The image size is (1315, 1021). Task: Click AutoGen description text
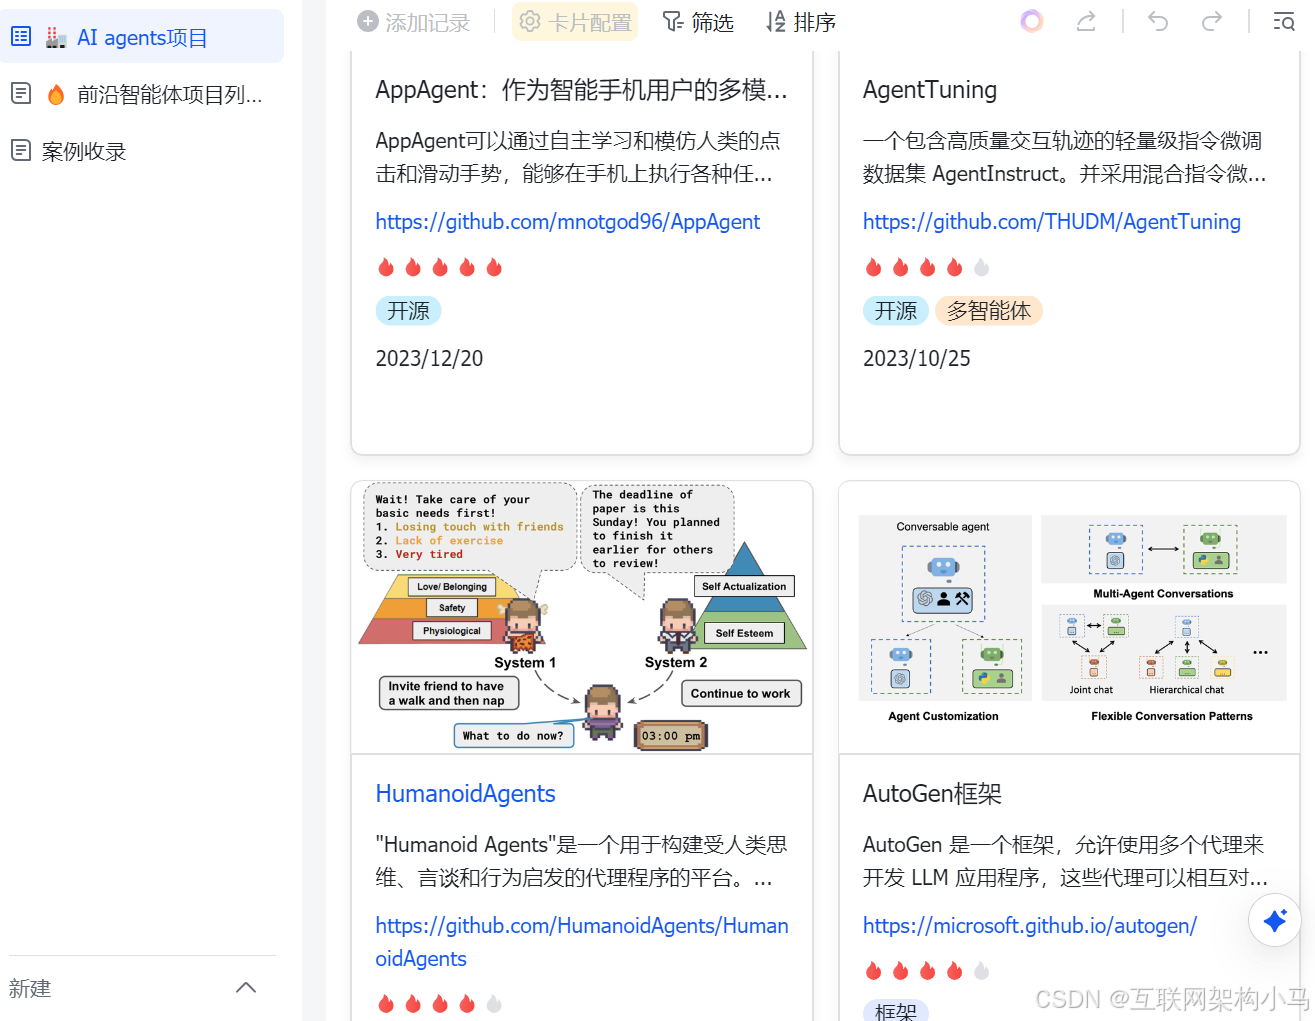[x=1065, y=861]
